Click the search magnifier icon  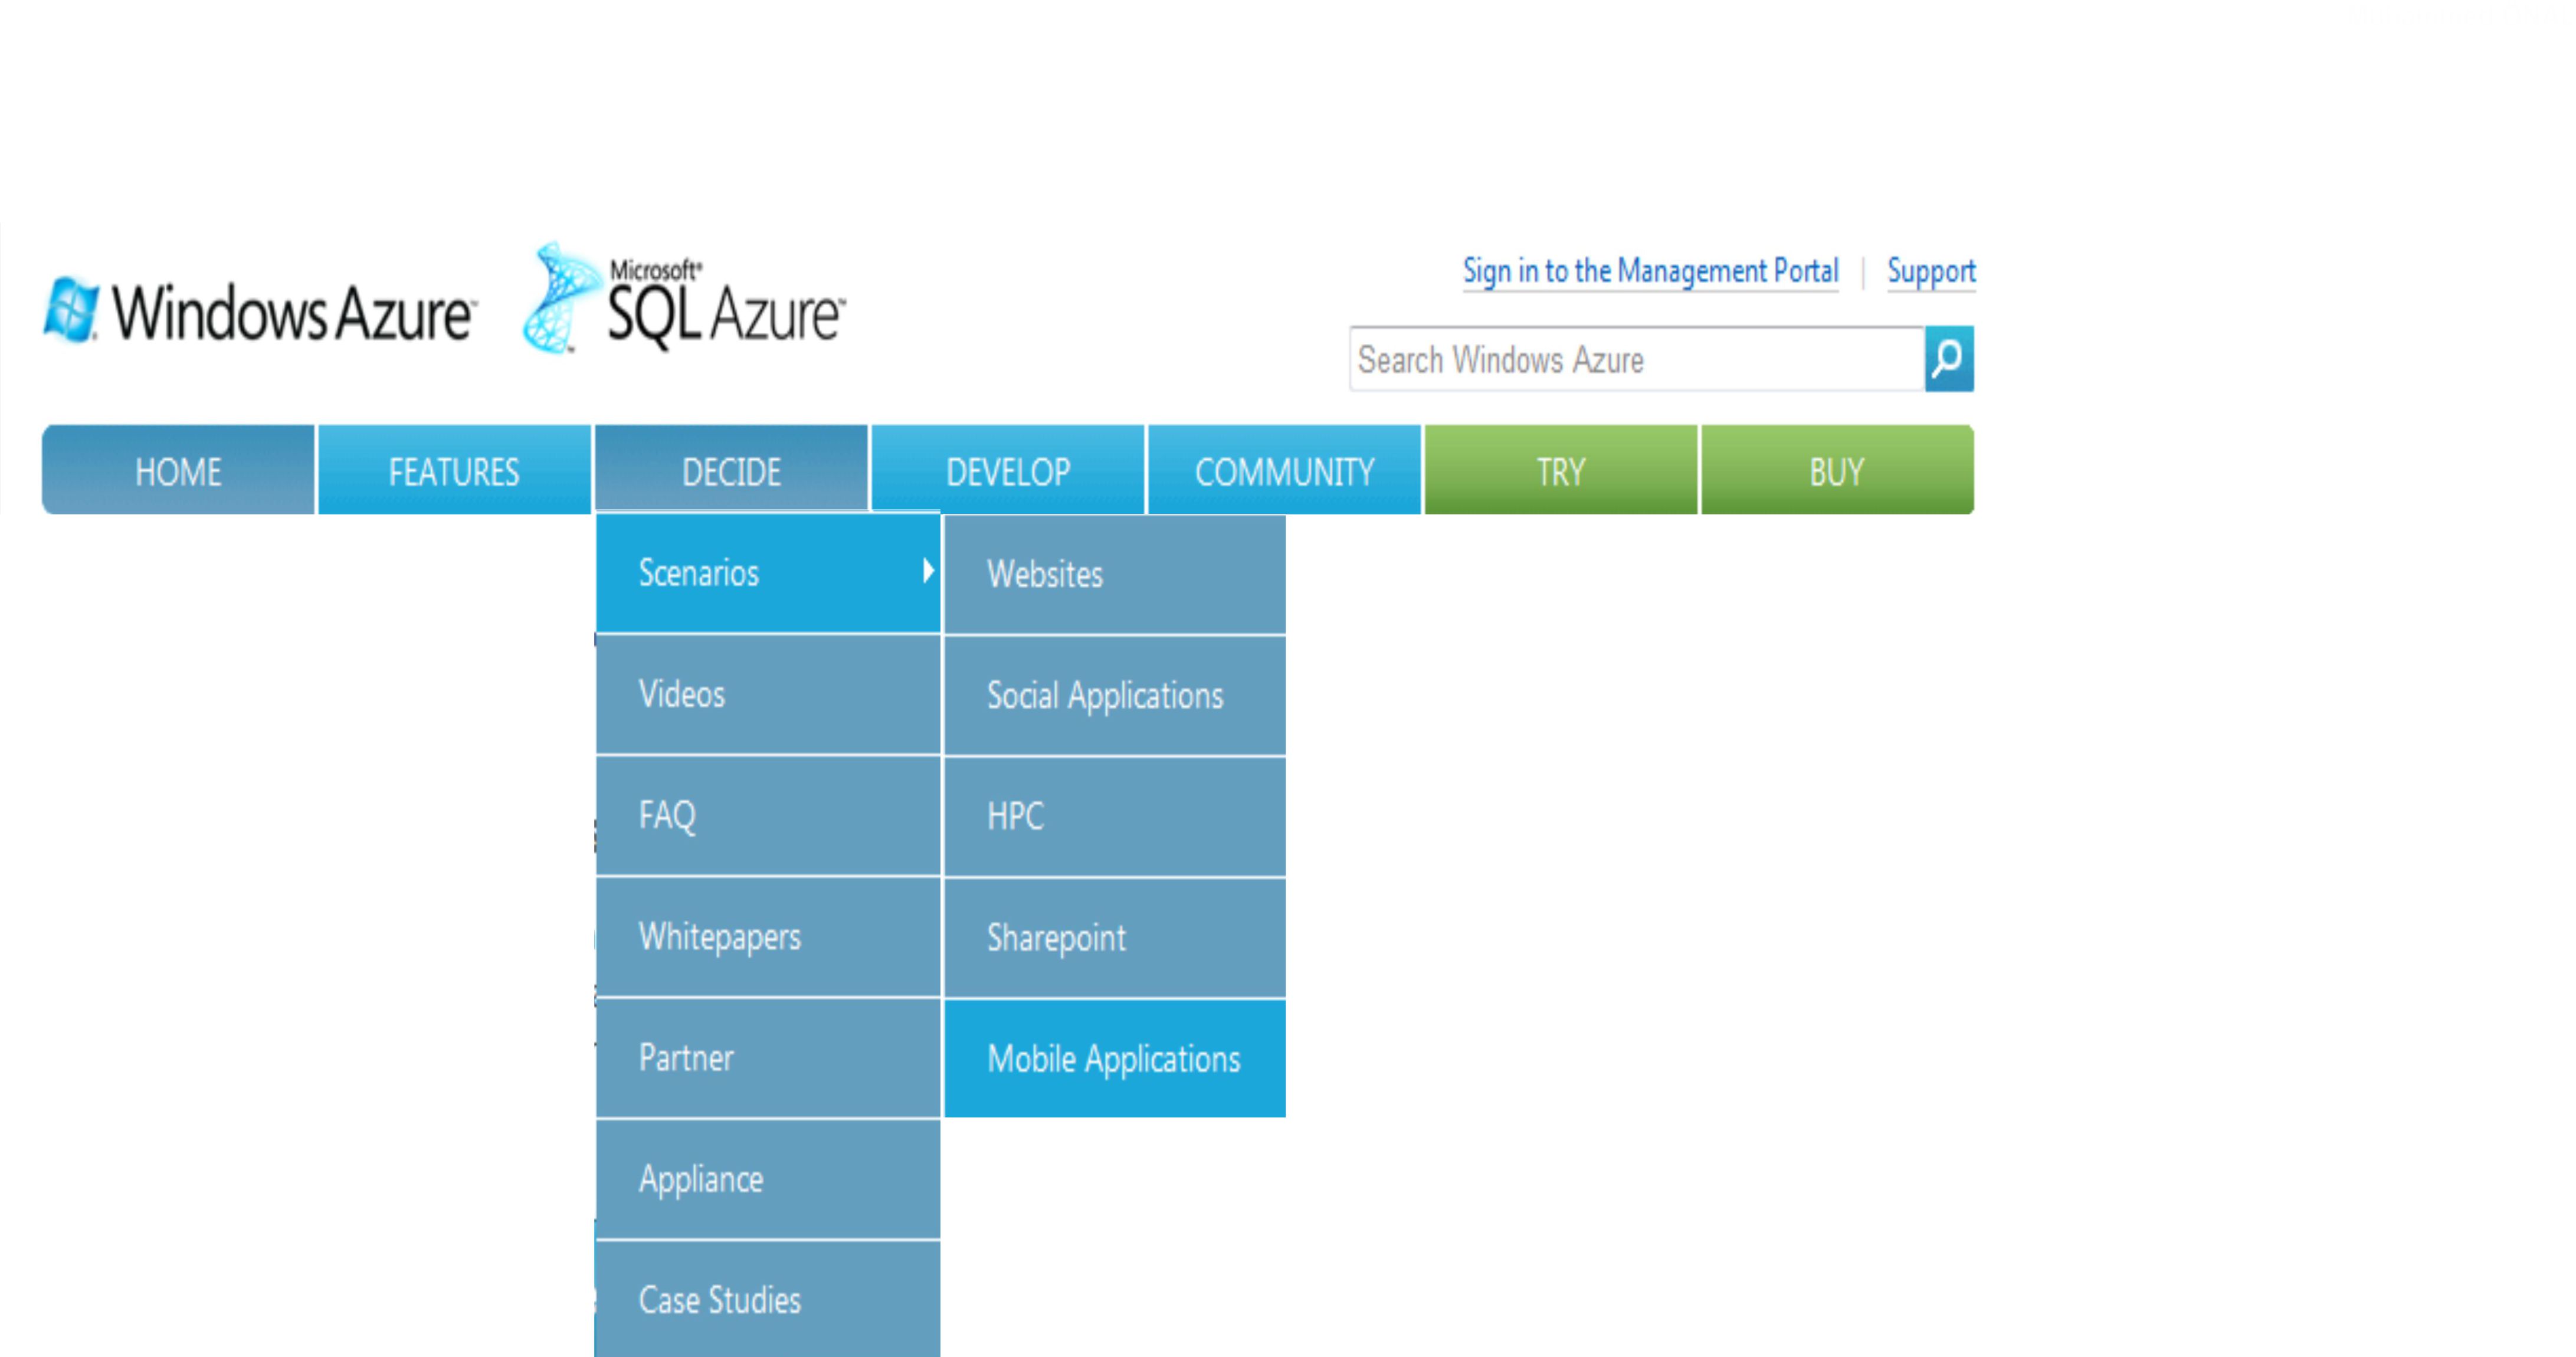coord(1948,358)
